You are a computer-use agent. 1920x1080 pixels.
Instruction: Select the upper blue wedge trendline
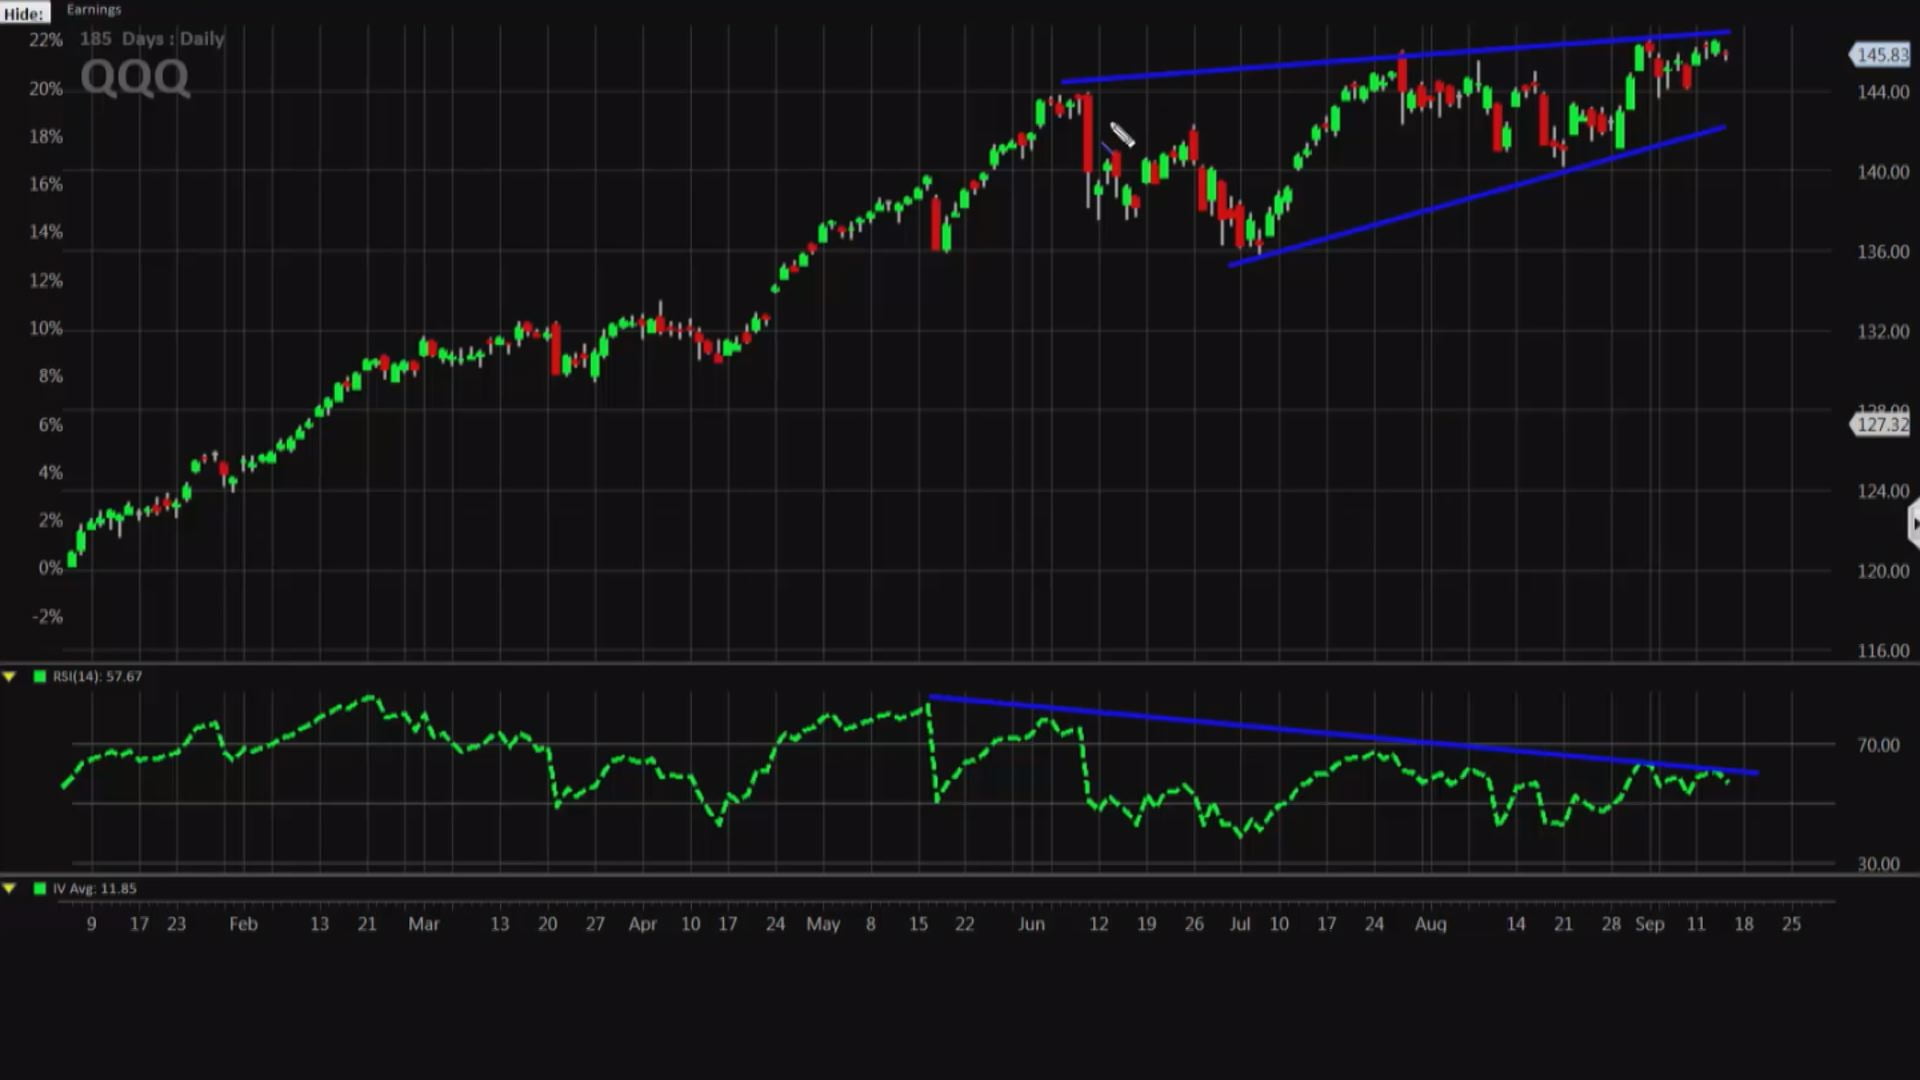click(1396, 56)
